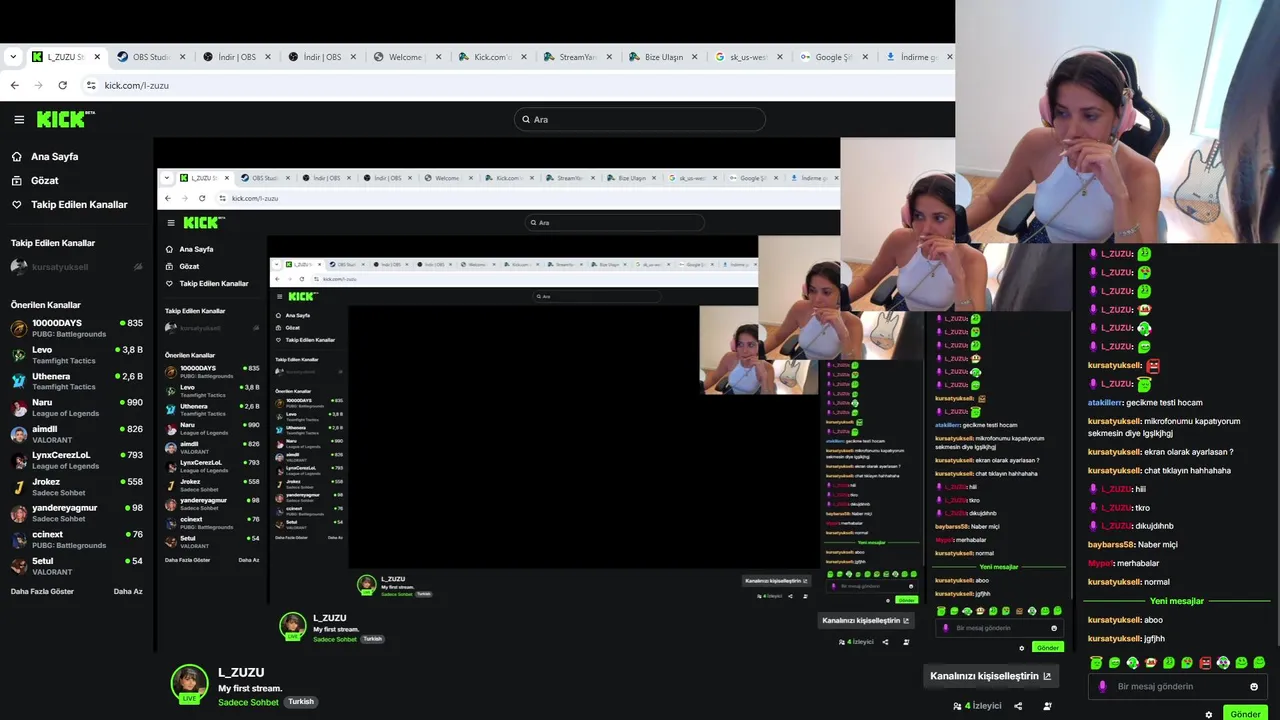Open recommended channel ccinext
Screen dimensions: 1280x720
(77, 540)
